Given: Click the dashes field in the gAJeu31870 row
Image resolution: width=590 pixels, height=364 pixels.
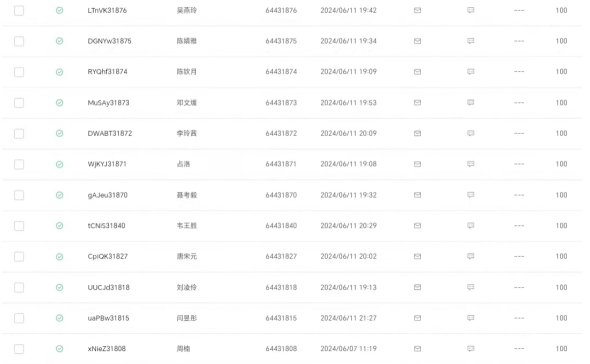Looking at the screenshot, I should [x=519, y=195].
